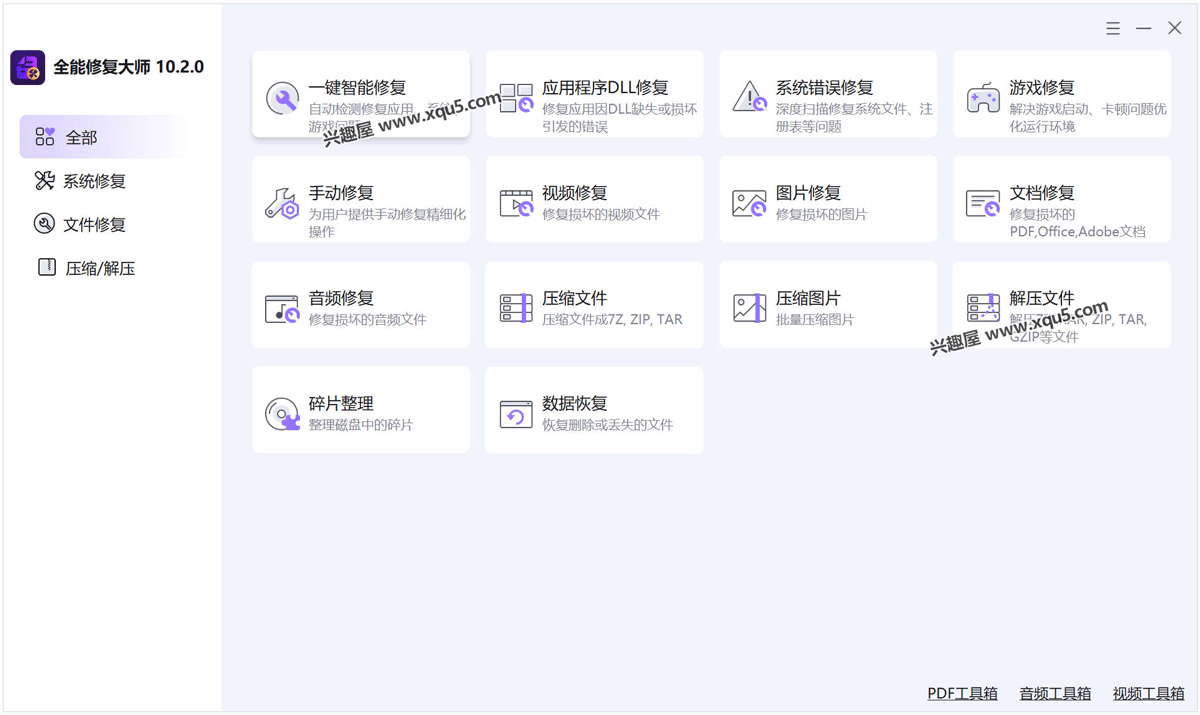Open 文档修复 card title
Screen dimensions: 1200x715
(1042, 193)
